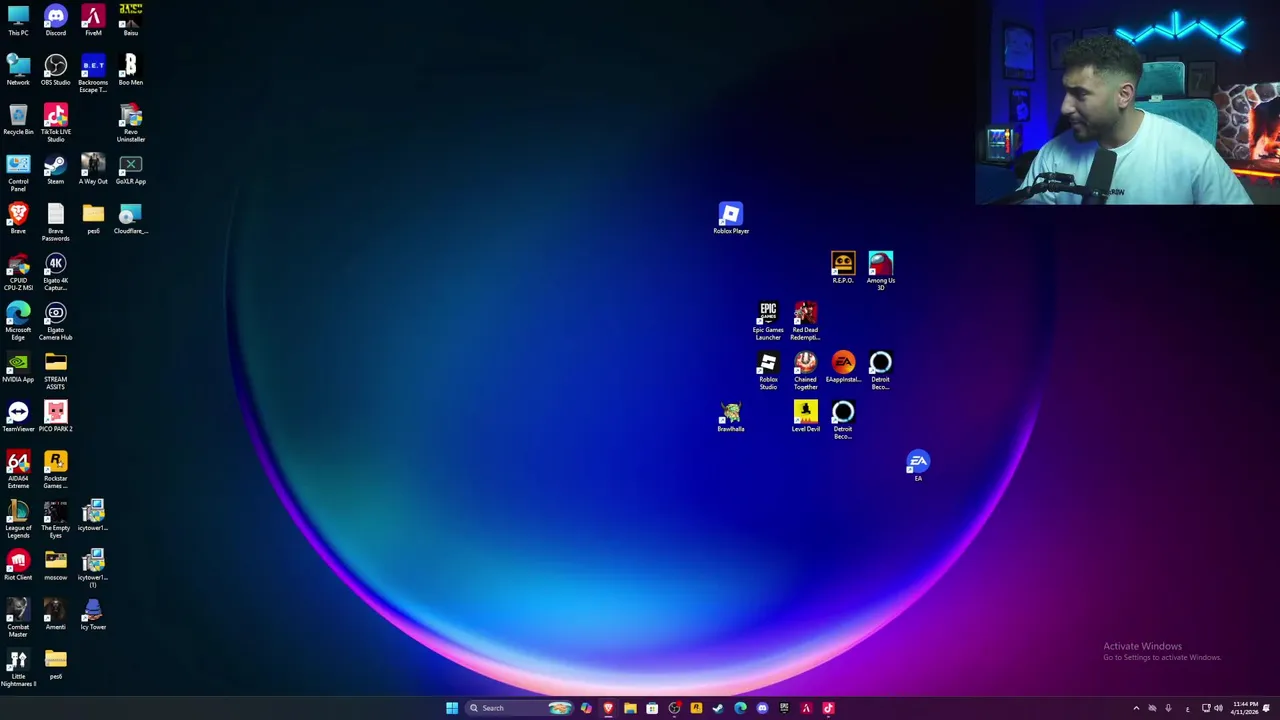Select the CPUID CPU-Z MSI icon
This screenshot has height=720, width=1280.
pyautogui.click(x=18, y=272)
